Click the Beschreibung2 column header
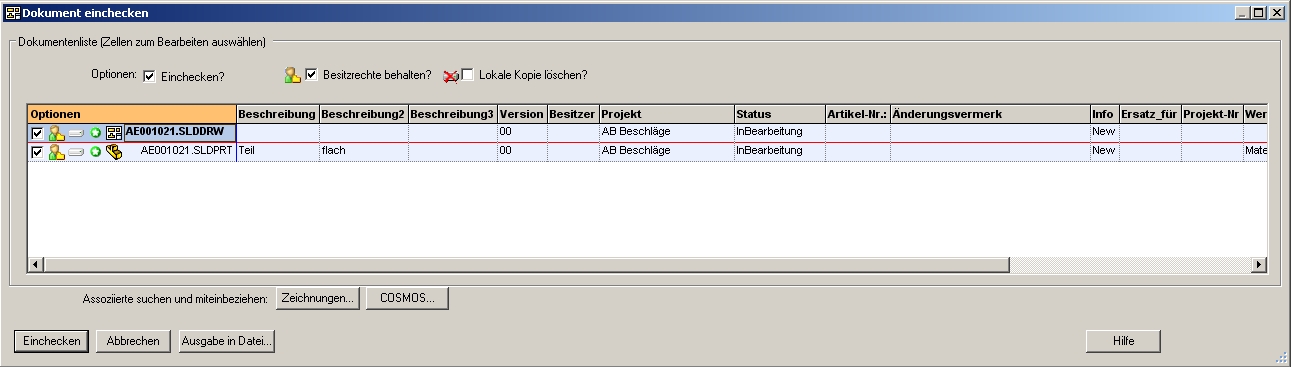This screenshot has width=1291, height=367. (x=363, y=114)
